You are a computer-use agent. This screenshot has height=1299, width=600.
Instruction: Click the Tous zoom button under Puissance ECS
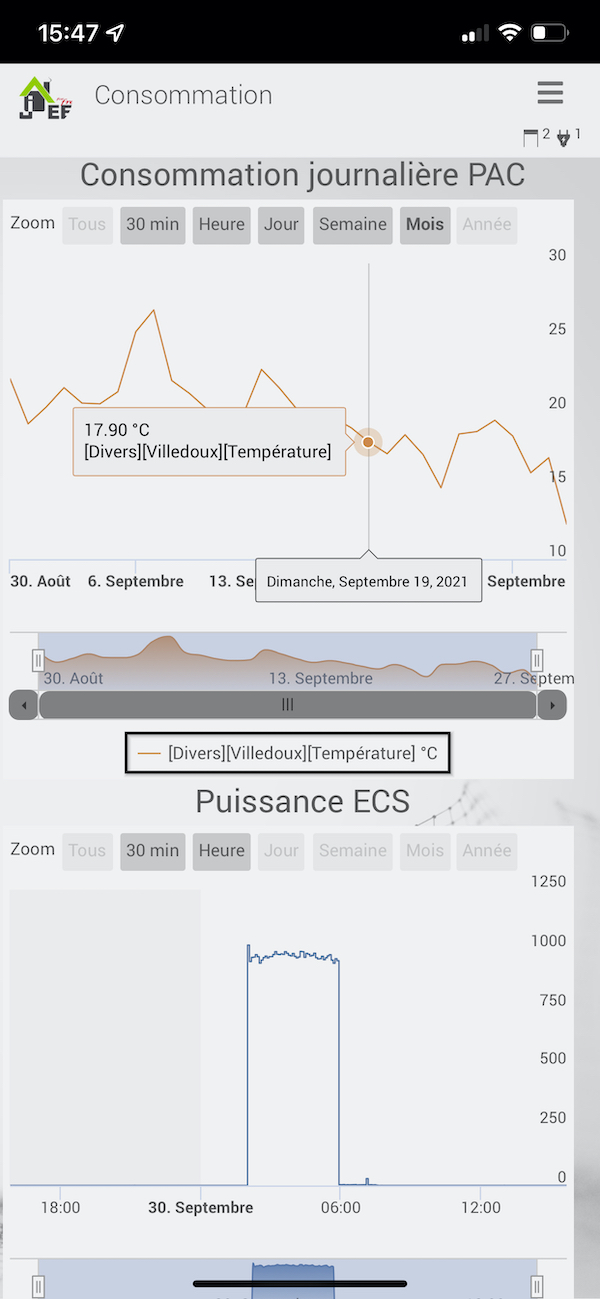point(87,851)
